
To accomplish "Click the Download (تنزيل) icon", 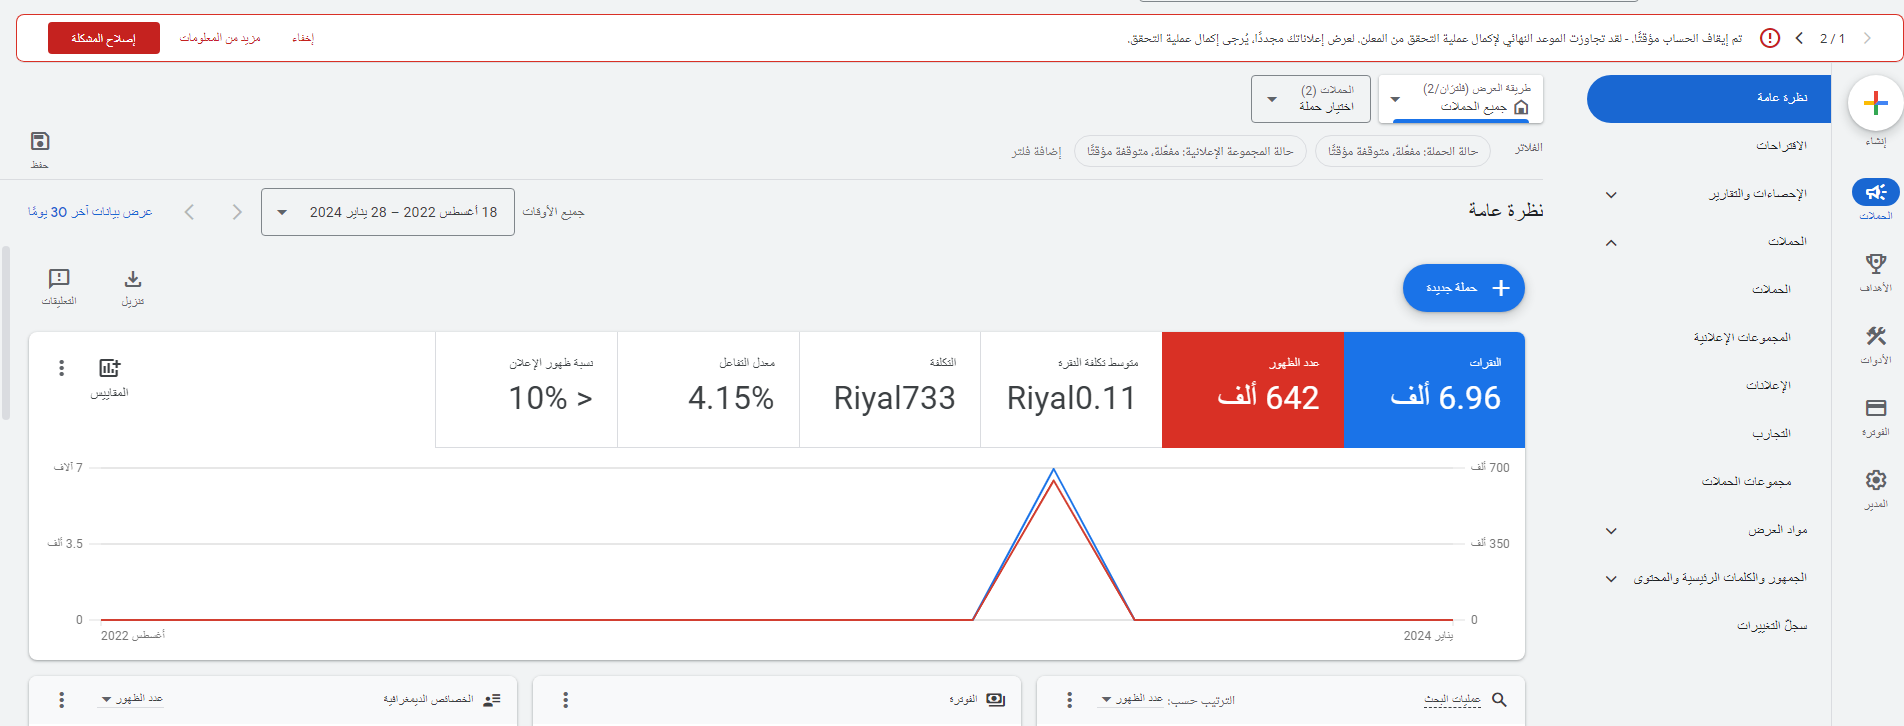I will tap(133, 279).
